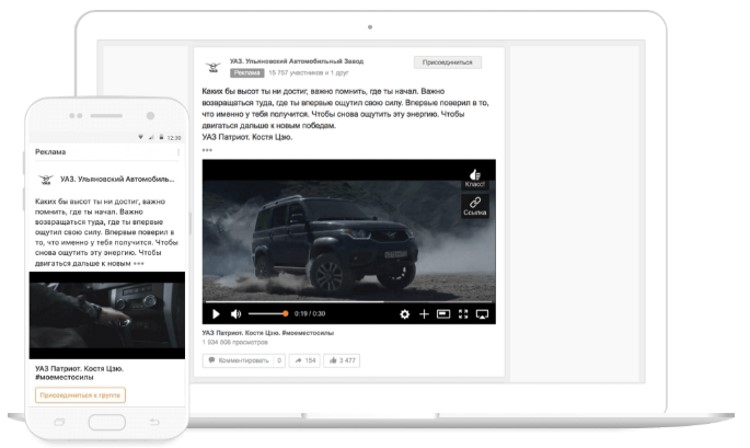Click Присоединиться к группе button on phone
This screenshot has width=750, height=448.
[x=80, y=395]
